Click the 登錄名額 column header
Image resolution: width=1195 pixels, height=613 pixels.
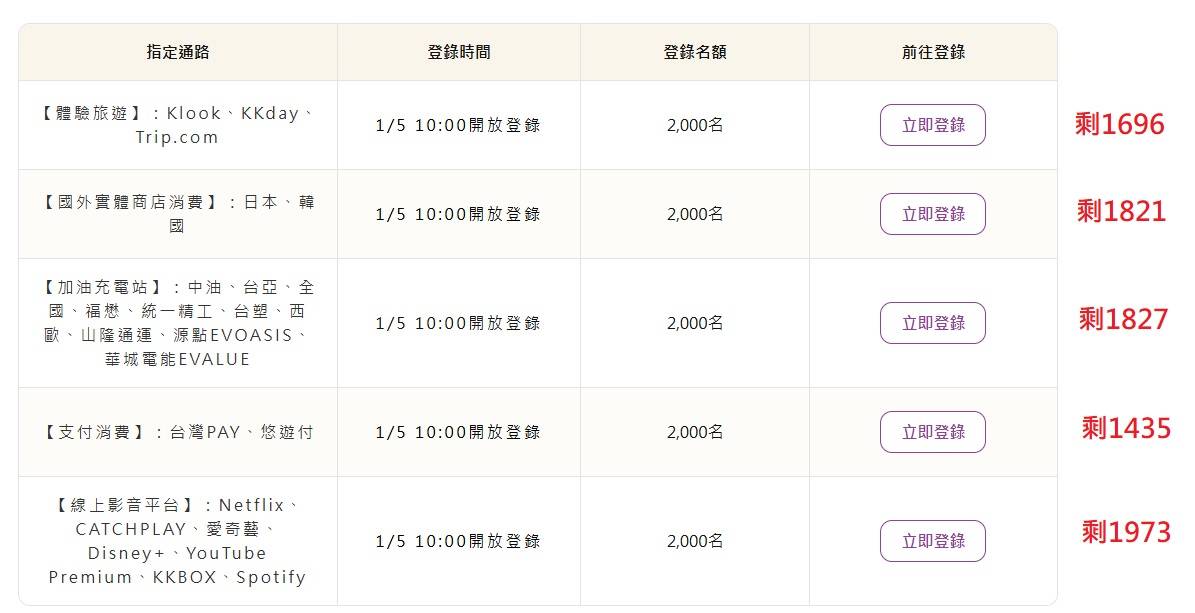694,52
